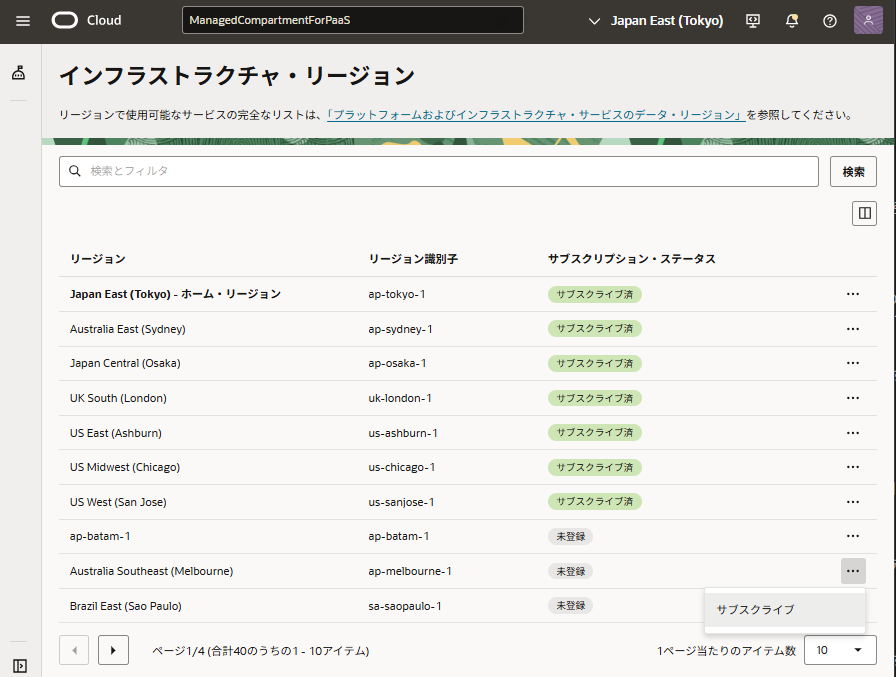The height and width of the screenshot is (677, 896).
Task: Click the Oracle Cloud logo
Action: pyautogui.click(x=86, y=21)
